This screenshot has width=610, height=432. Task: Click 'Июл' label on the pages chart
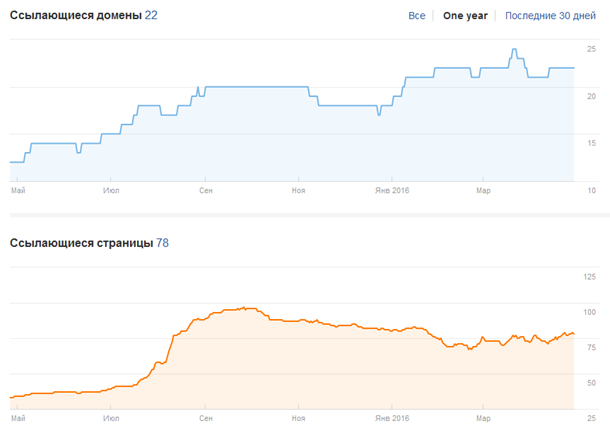point(111,418)
